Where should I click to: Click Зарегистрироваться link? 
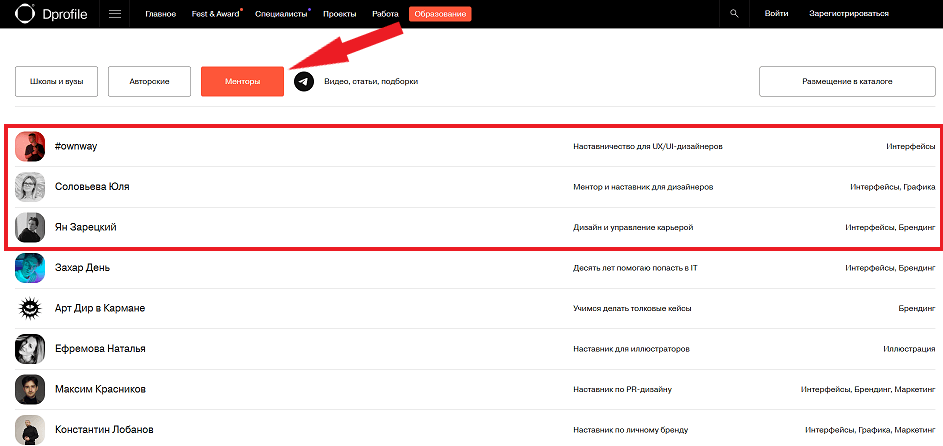(849, 14)
